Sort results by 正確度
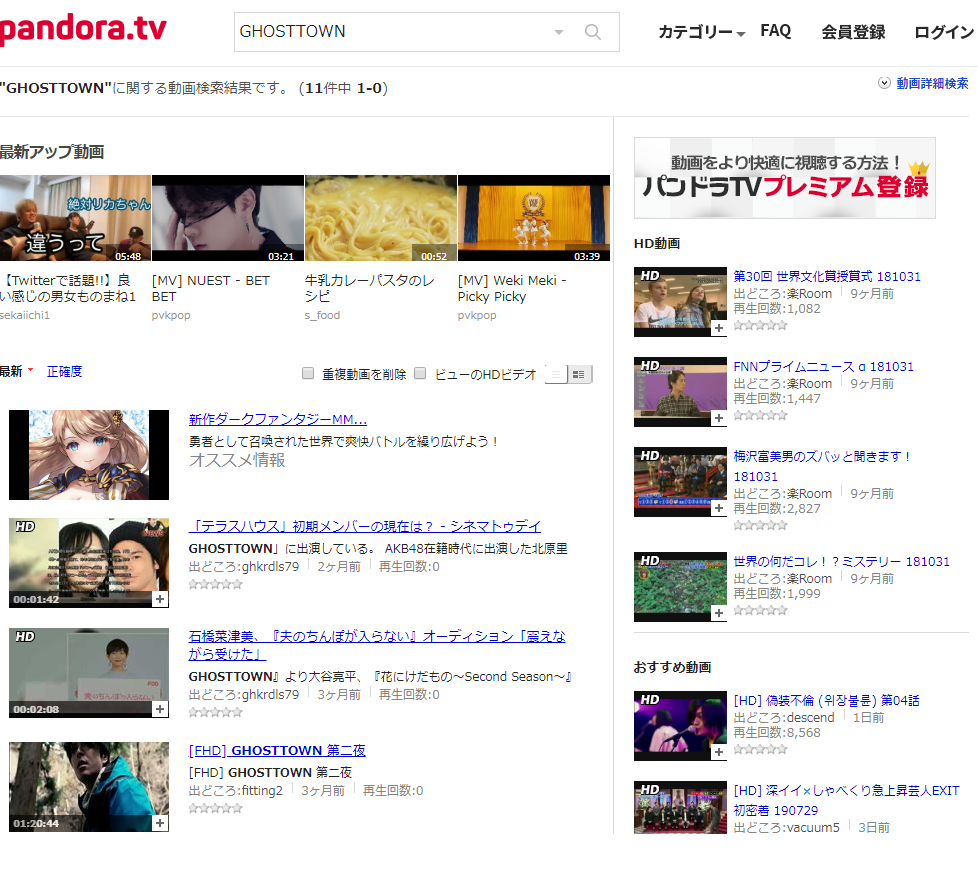 pyautogui.click(x=64, y=371)
